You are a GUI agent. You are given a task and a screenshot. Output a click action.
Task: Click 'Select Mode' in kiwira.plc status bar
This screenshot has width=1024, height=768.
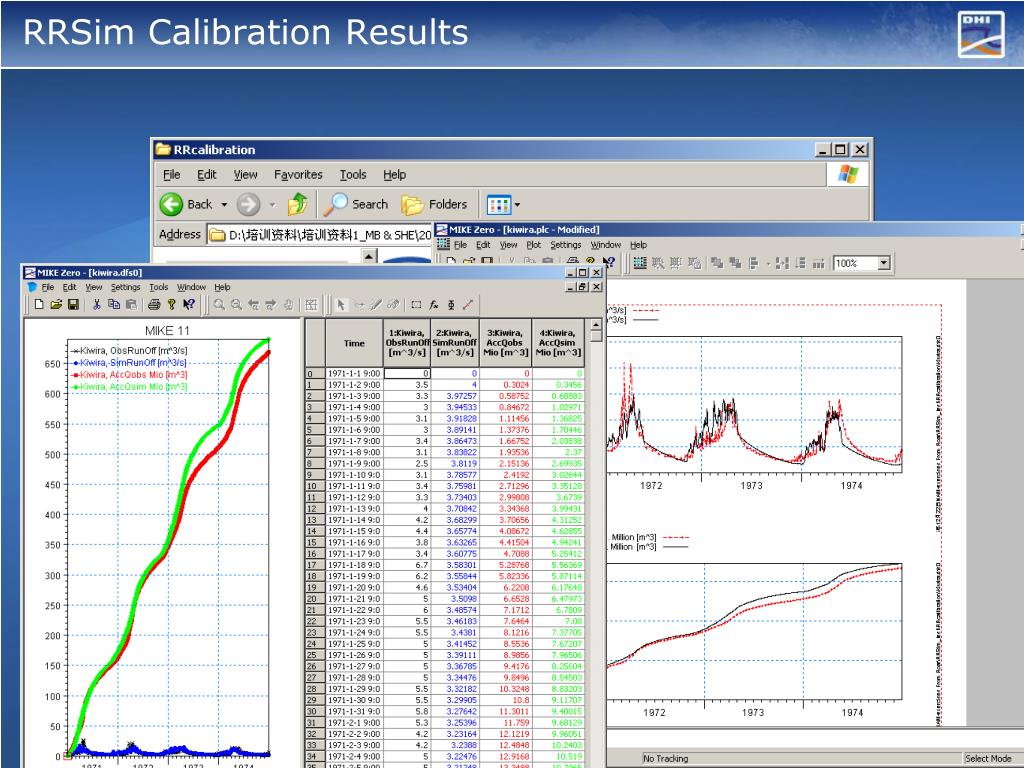[988, 758]
